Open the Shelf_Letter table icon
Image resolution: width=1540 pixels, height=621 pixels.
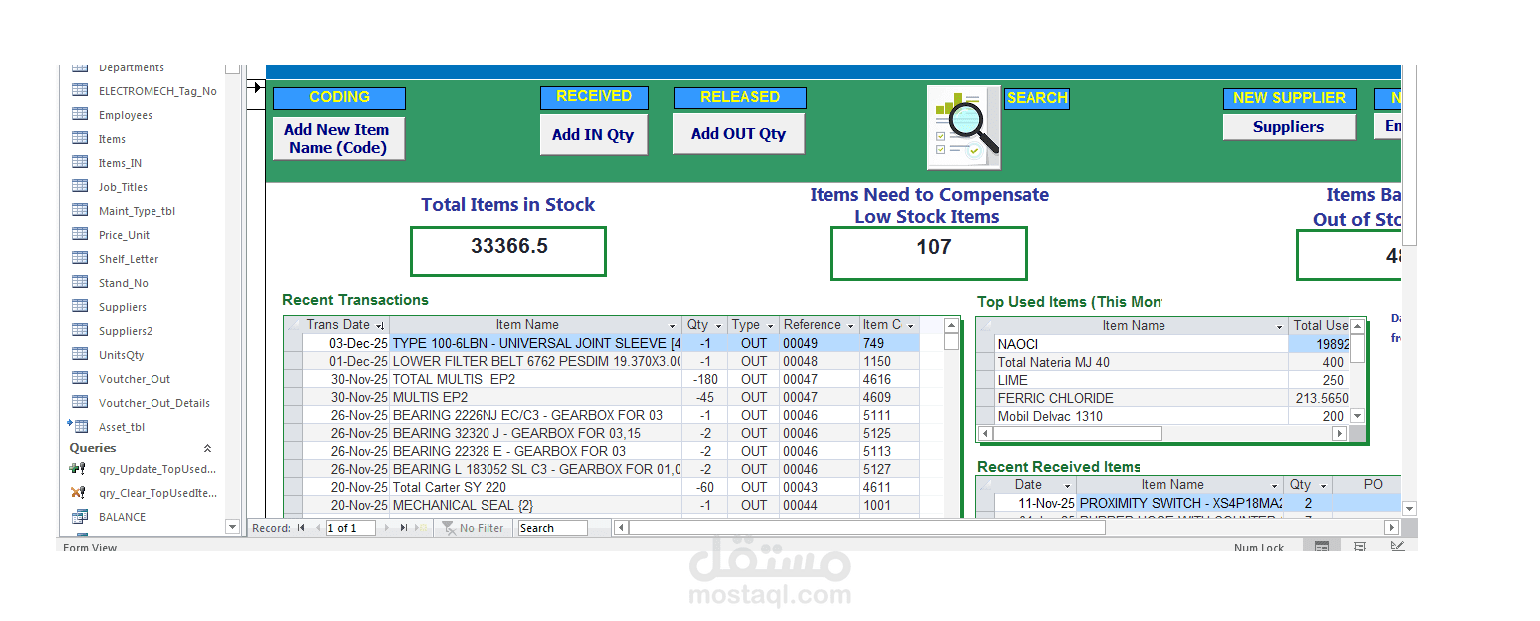click(80, 258)
